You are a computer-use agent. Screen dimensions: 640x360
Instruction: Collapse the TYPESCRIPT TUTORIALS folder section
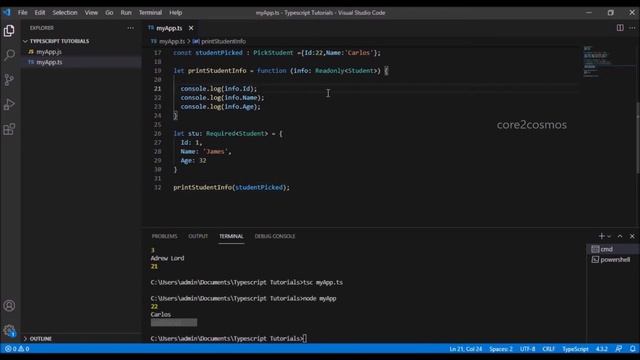click(x=59, y=41)
